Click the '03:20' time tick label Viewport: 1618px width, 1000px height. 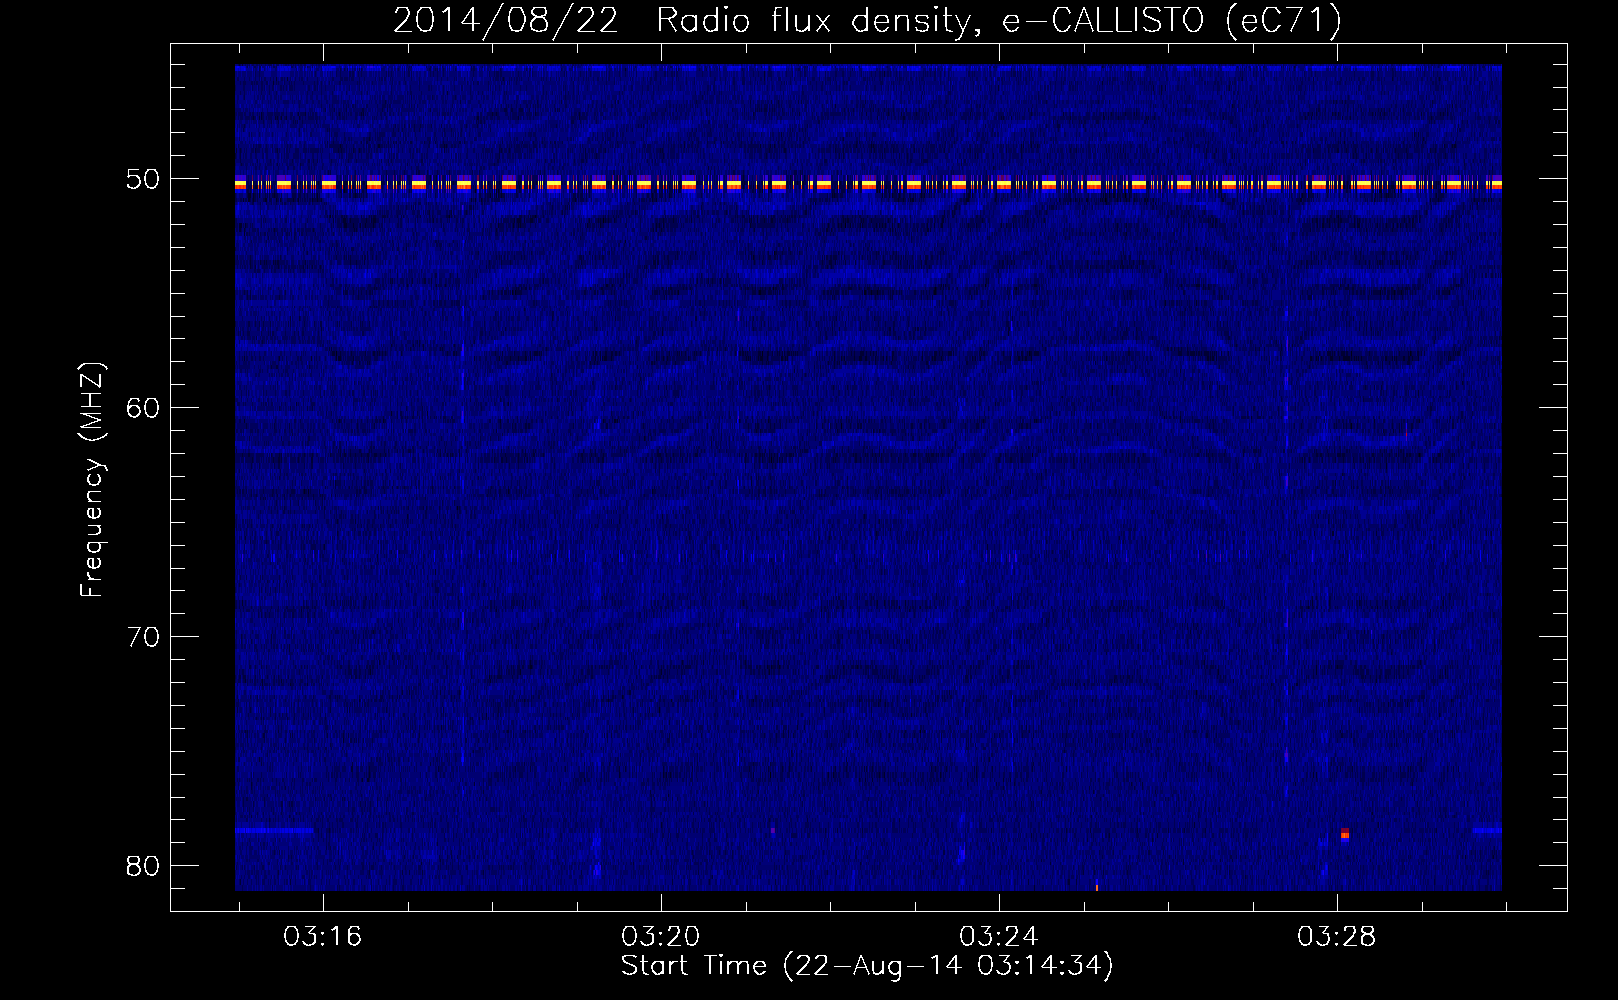[661, 937]
